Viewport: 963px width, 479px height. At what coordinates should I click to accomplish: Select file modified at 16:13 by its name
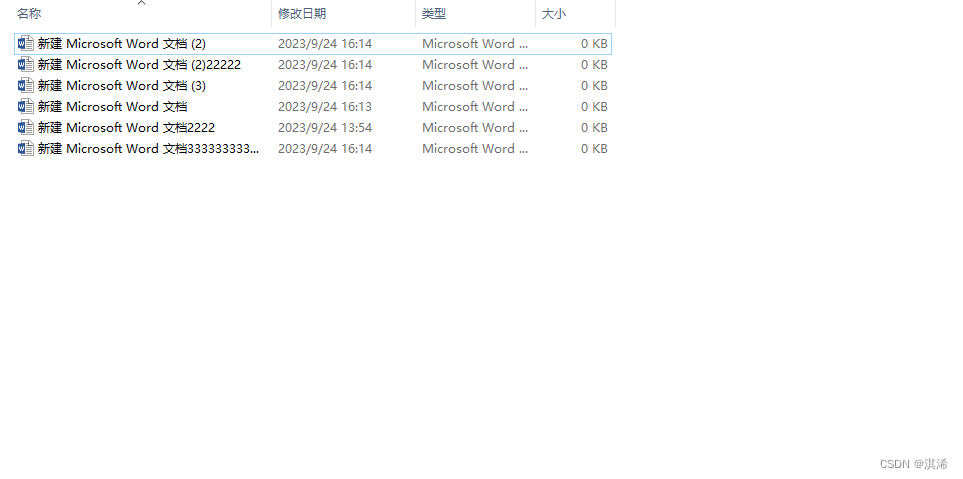pos(112,106)
